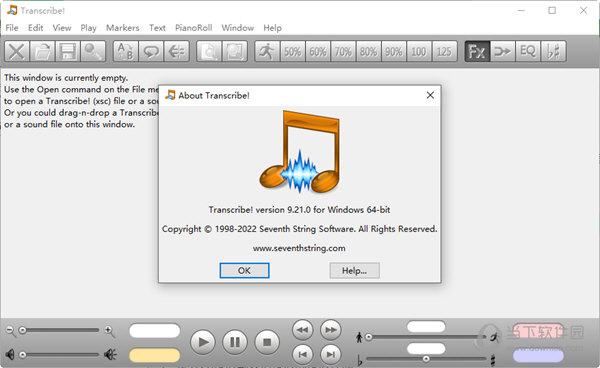Open the Text menu
Image resolution: width=600 pixels, height=368 pixels.
tap(157, 28)
